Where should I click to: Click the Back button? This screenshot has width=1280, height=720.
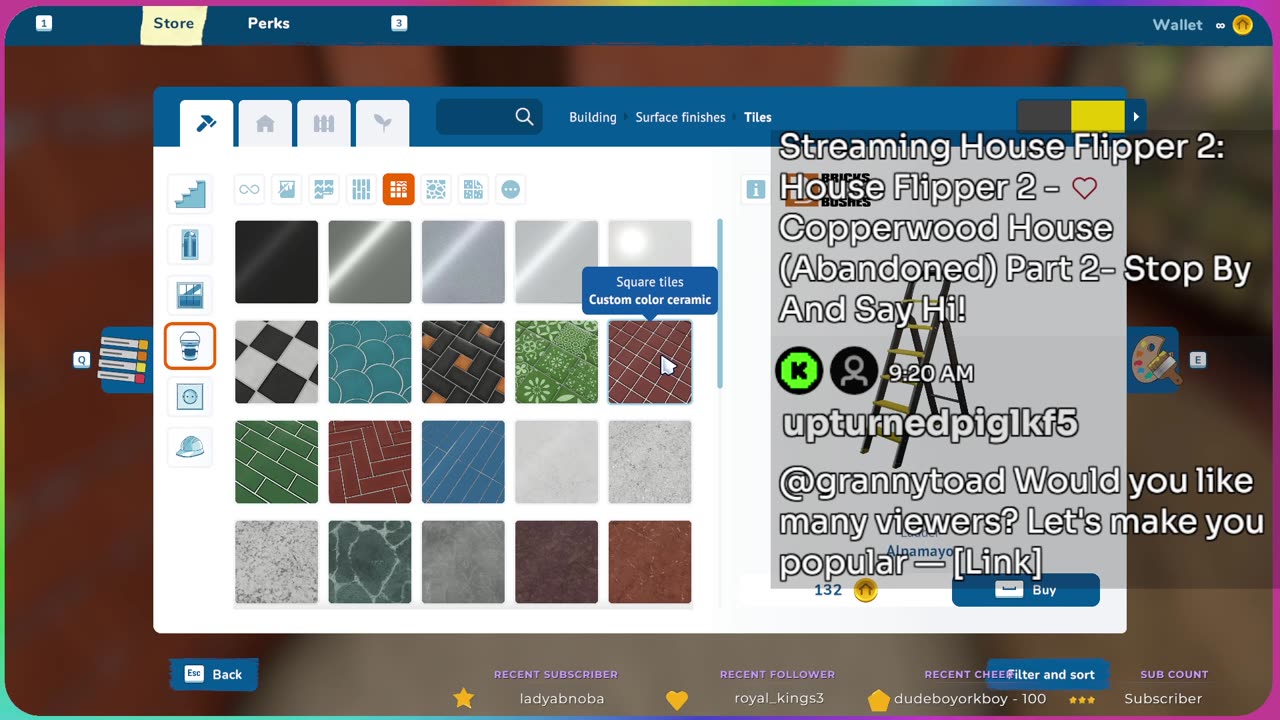point(214,674)
